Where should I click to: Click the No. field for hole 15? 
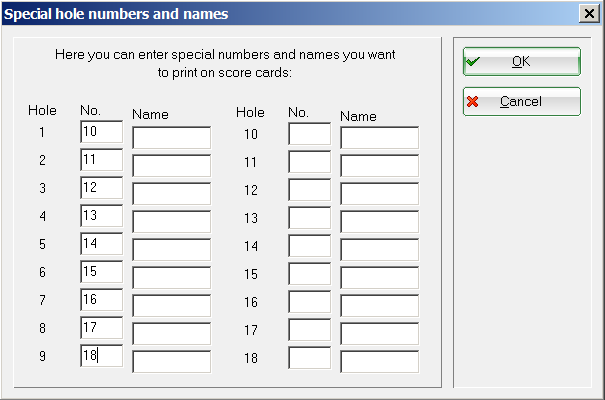pyautogui.click(x=309, y=274)
